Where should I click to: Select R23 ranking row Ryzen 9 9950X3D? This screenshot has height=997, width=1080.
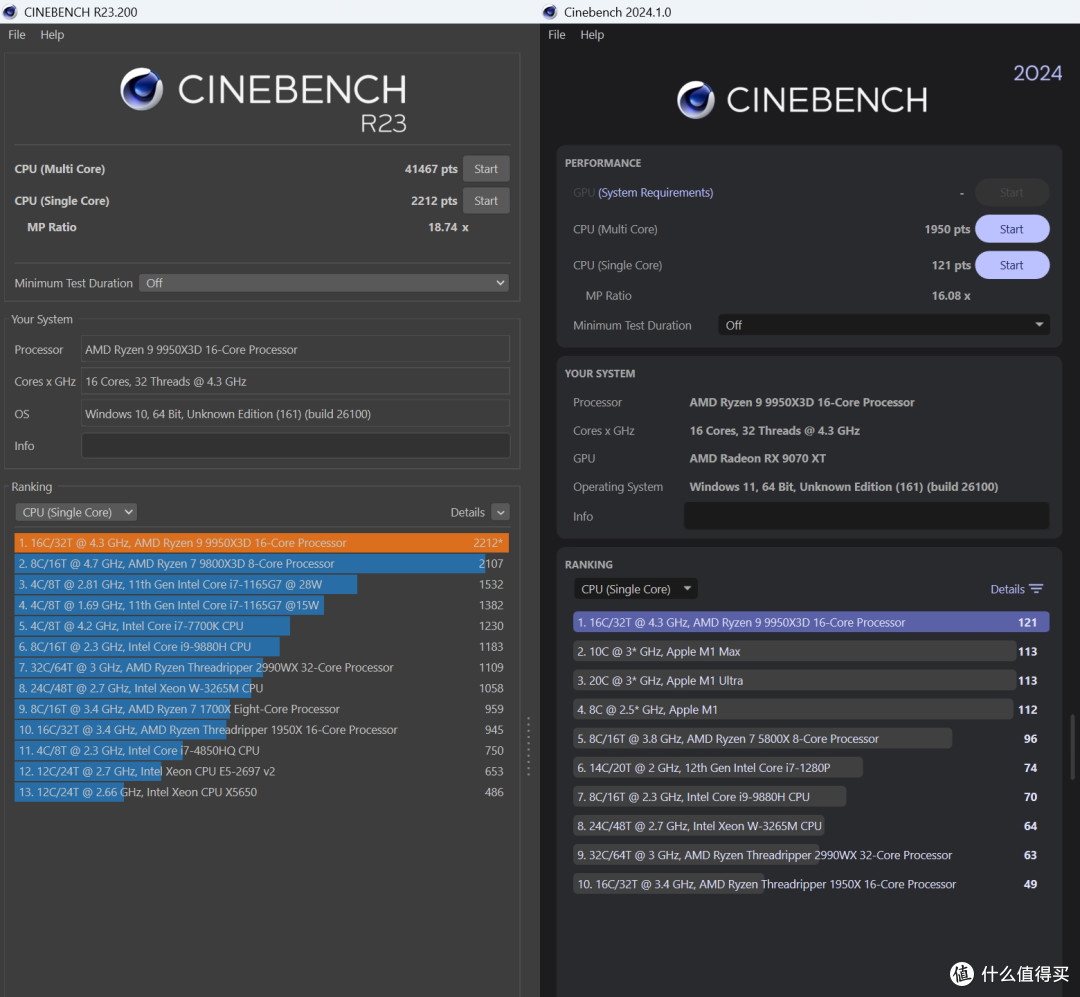point(262,543)
